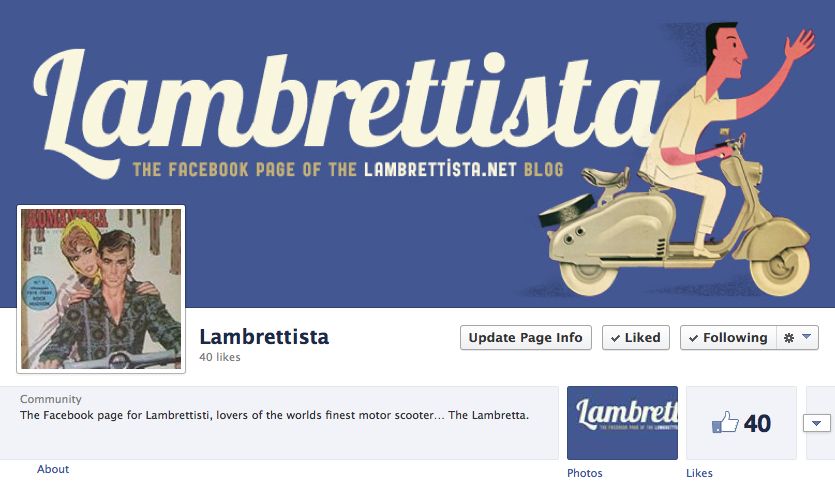This screenshot has width=835, height=496.
Task: Expand more apps arrow at far right
Action: point(817,424)
